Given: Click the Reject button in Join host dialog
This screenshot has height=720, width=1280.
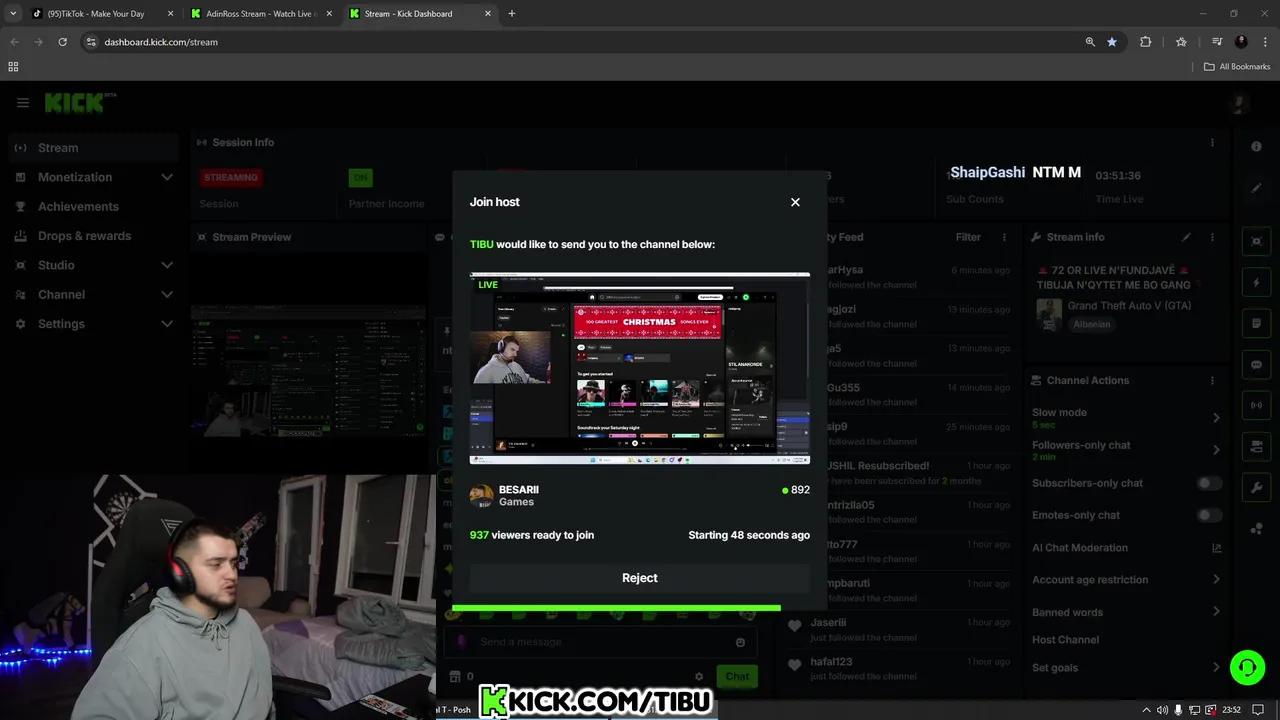Looking at the screenshot, I should coord(640,578).
